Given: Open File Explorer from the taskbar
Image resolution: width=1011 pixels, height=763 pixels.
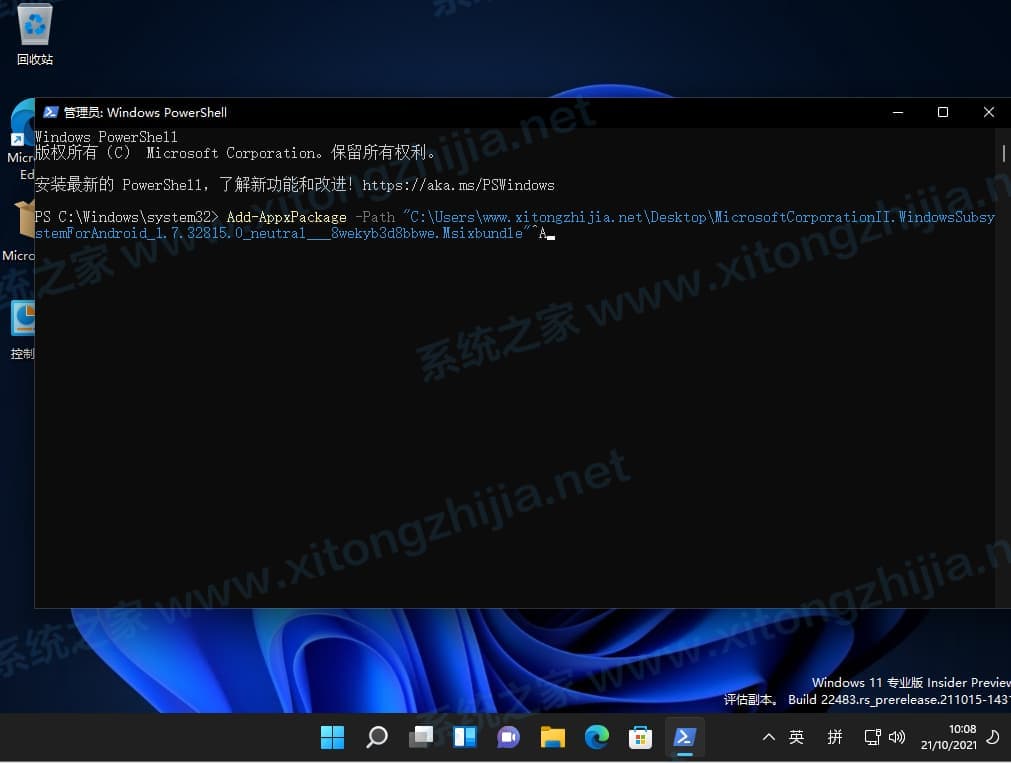Looking at the screenshot, I should (552, 737).
